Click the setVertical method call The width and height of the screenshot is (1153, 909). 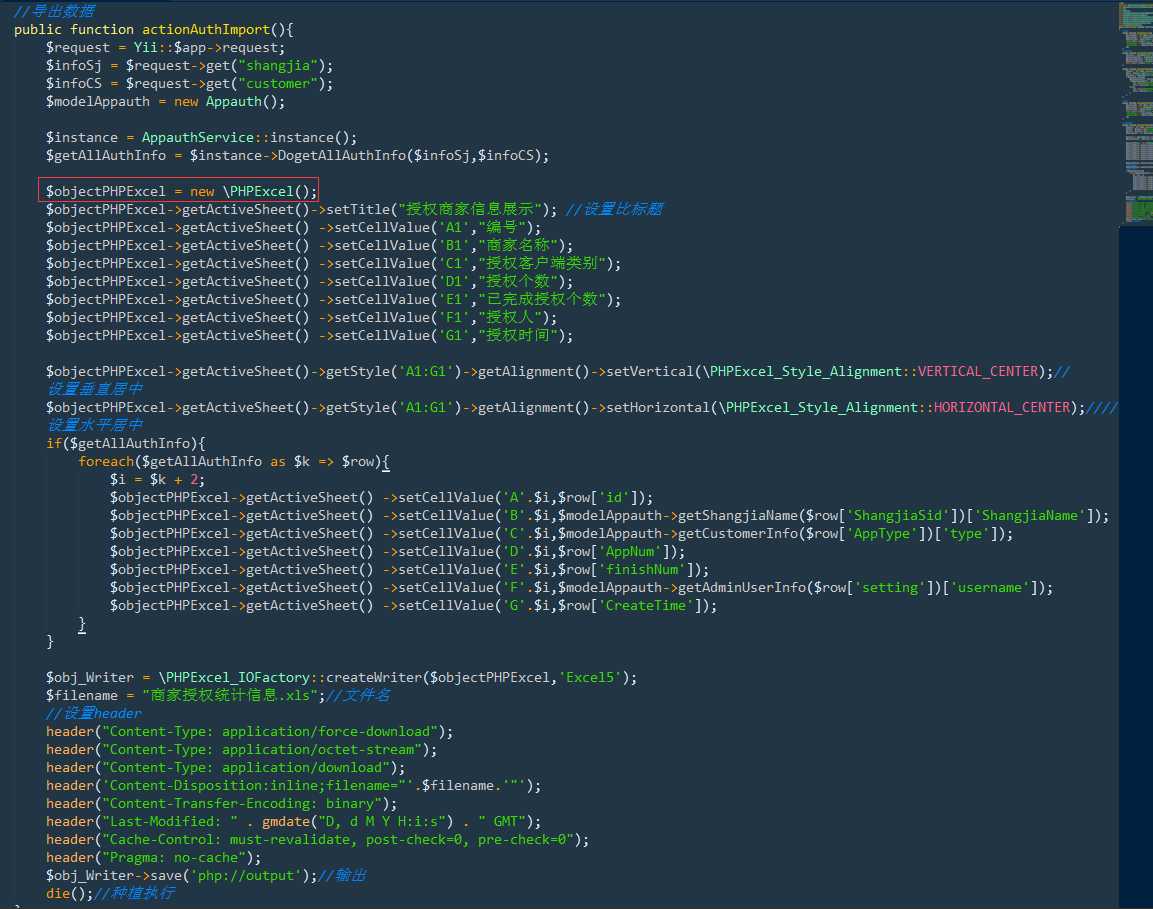click(650, 371)
